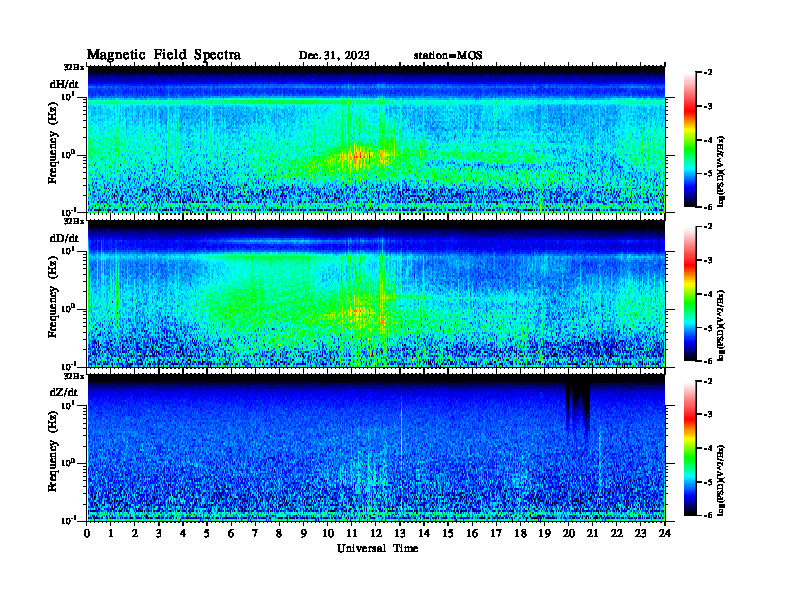Click the -4 tick on dH/dt color bar

tap(708, 140)
